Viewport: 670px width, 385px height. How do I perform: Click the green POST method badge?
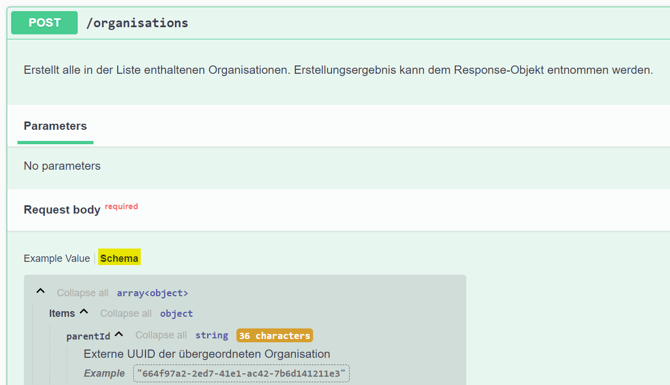44,23
